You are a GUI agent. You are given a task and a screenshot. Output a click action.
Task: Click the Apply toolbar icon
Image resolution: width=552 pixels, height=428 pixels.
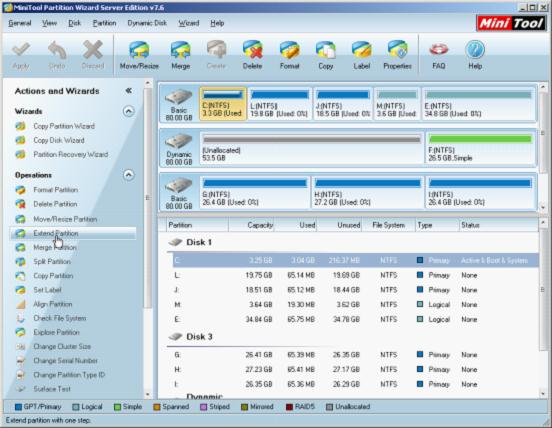21,50
